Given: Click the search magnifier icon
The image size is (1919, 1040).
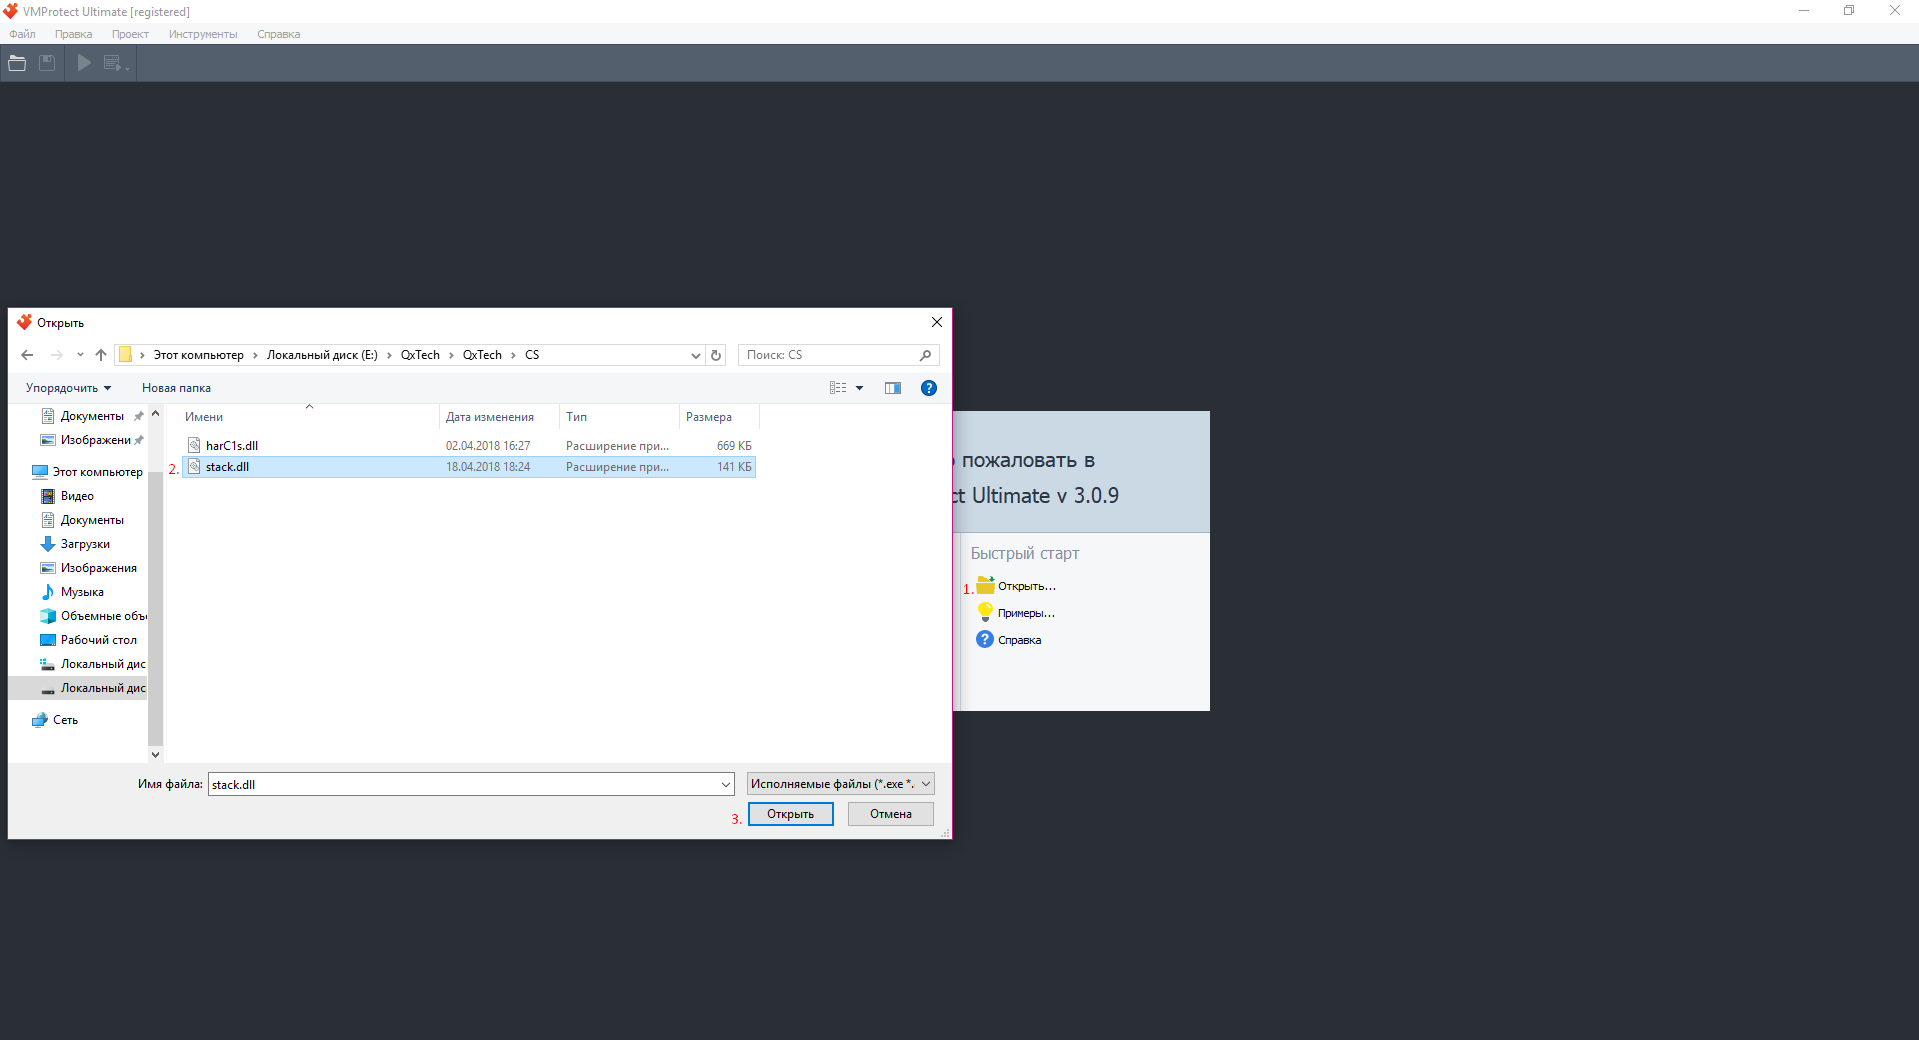Looking at the screenshot, I should click(x=926, y=355).
